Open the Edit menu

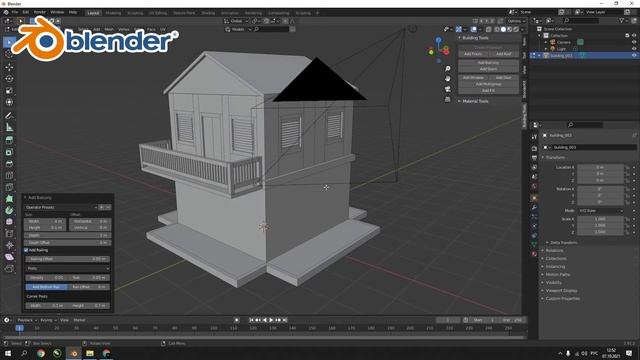pos(26,12)
